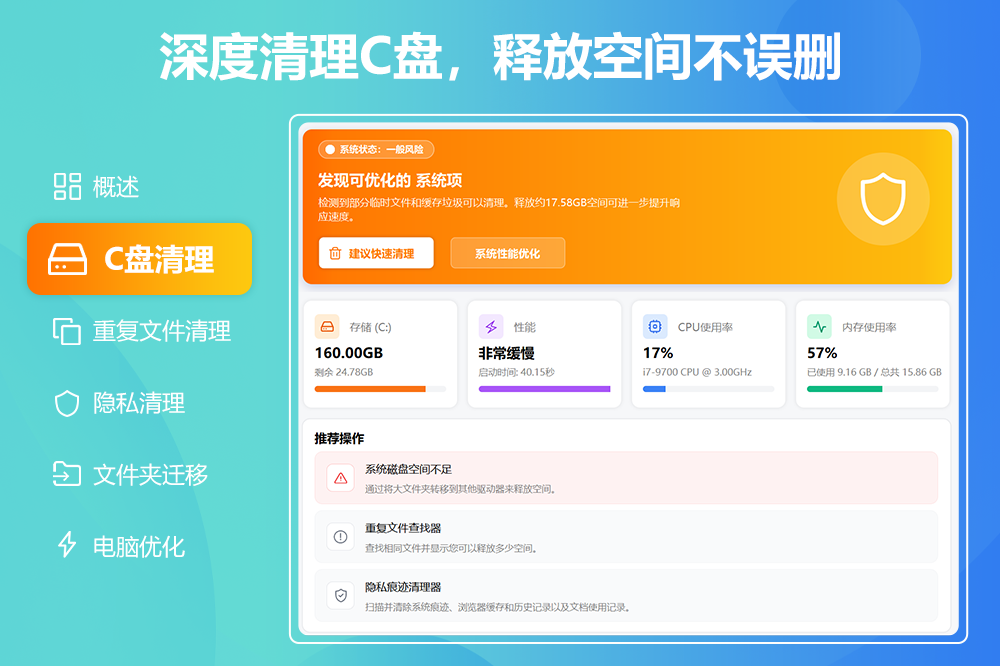Click the 重复文件清理 copy icon

67,331
